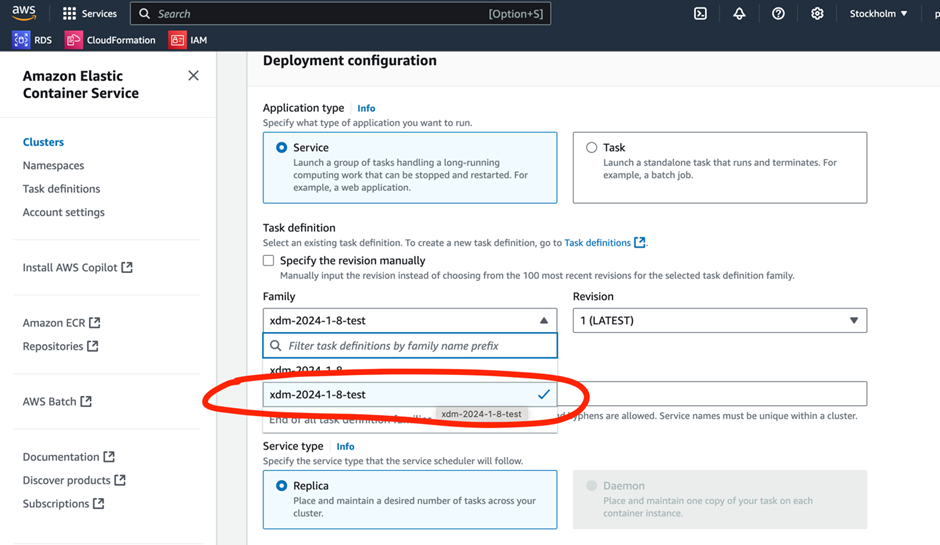The width and height of the screenshot is (940, 545).
Task: Follow the Task definitions link in the description
Action: click(598, 242)
